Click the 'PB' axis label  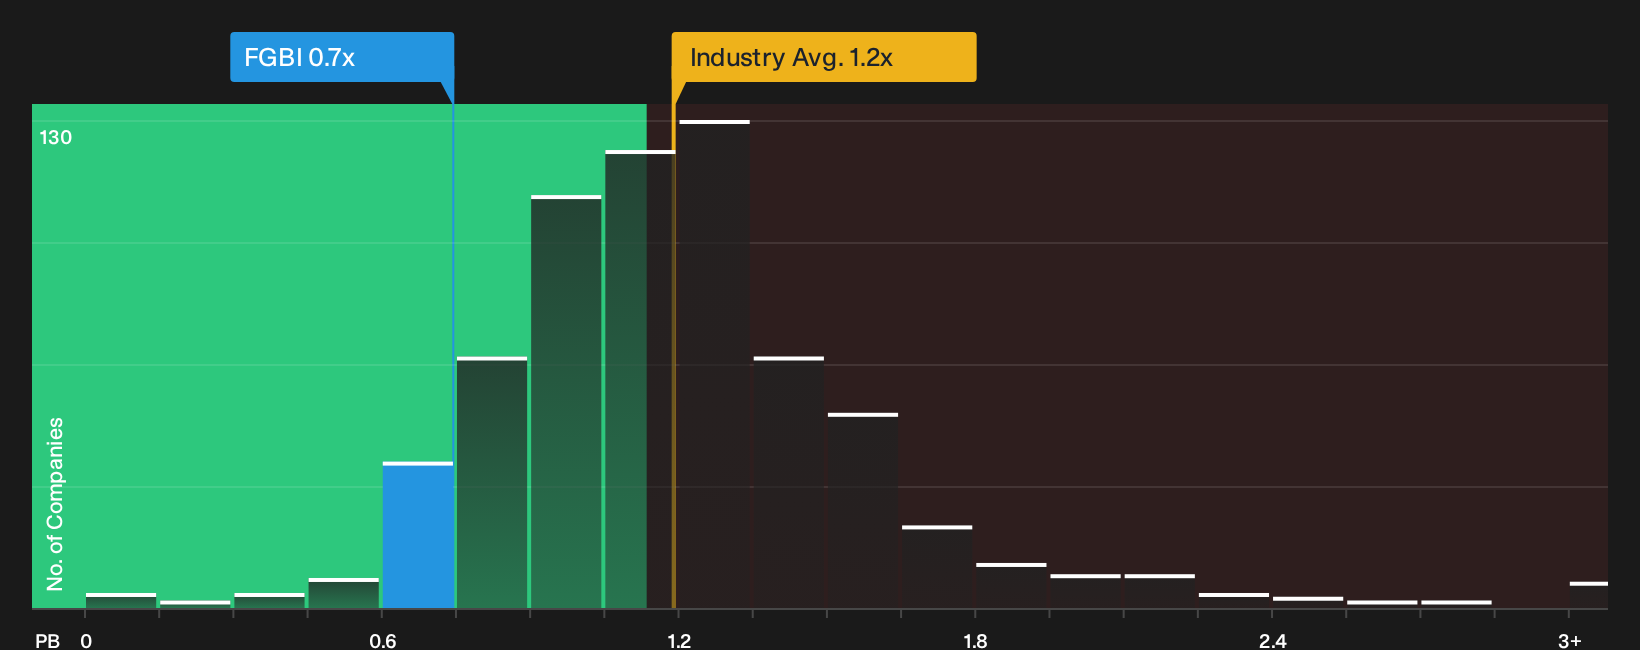tap(47, 640)
